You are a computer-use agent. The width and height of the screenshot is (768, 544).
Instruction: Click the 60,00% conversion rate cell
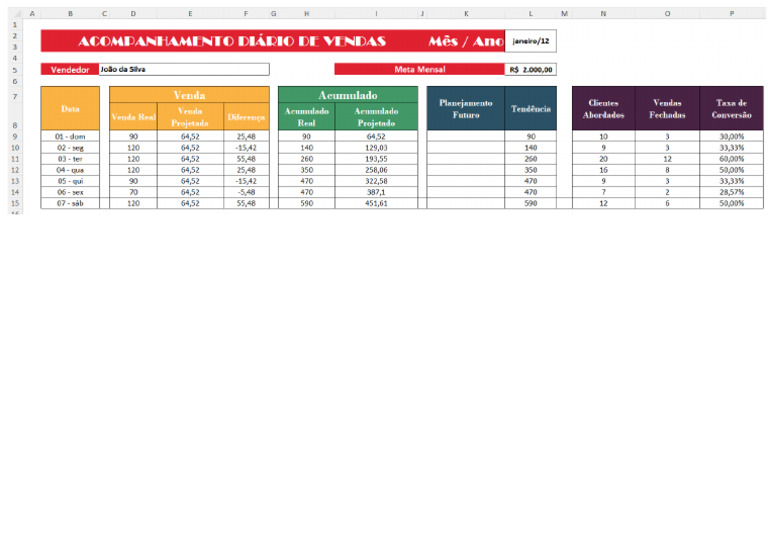pyautogui.click(x=731, y=159)
